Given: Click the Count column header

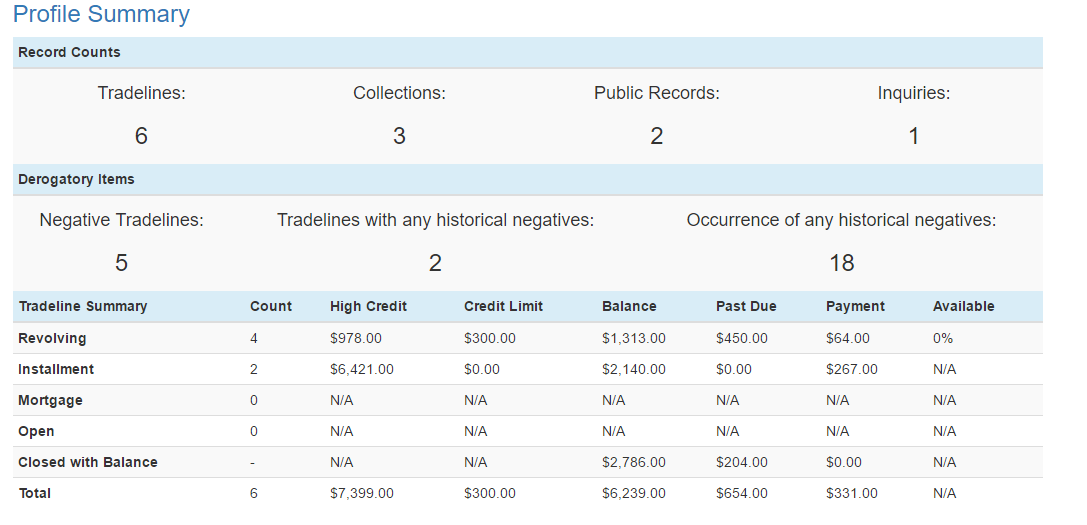Looking at the screenshot, I should coord(271,307).
